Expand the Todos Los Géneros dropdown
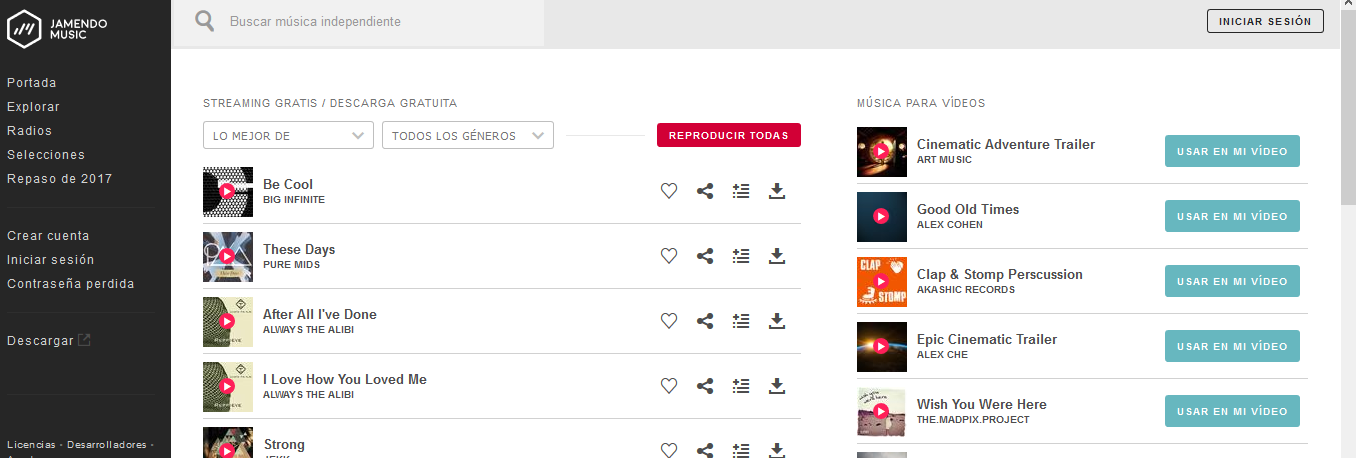 tap(468, 135)
